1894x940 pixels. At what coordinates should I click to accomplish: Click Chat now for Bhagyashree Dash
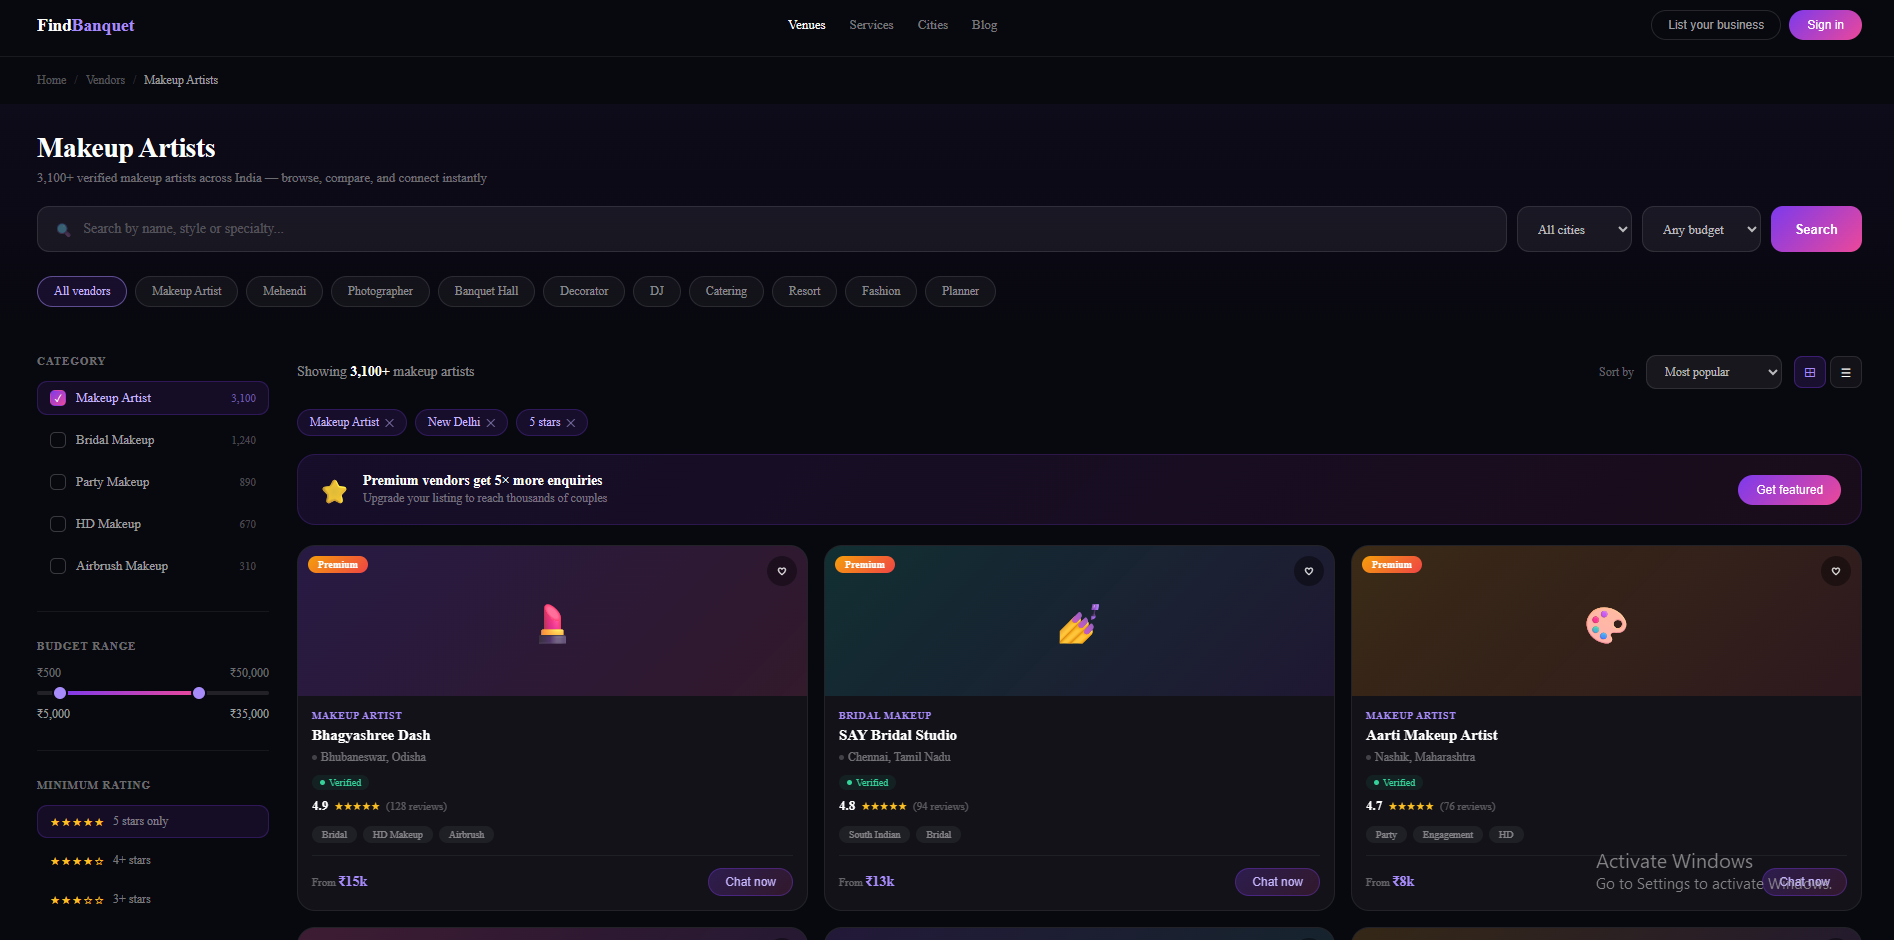pos(750,882)
